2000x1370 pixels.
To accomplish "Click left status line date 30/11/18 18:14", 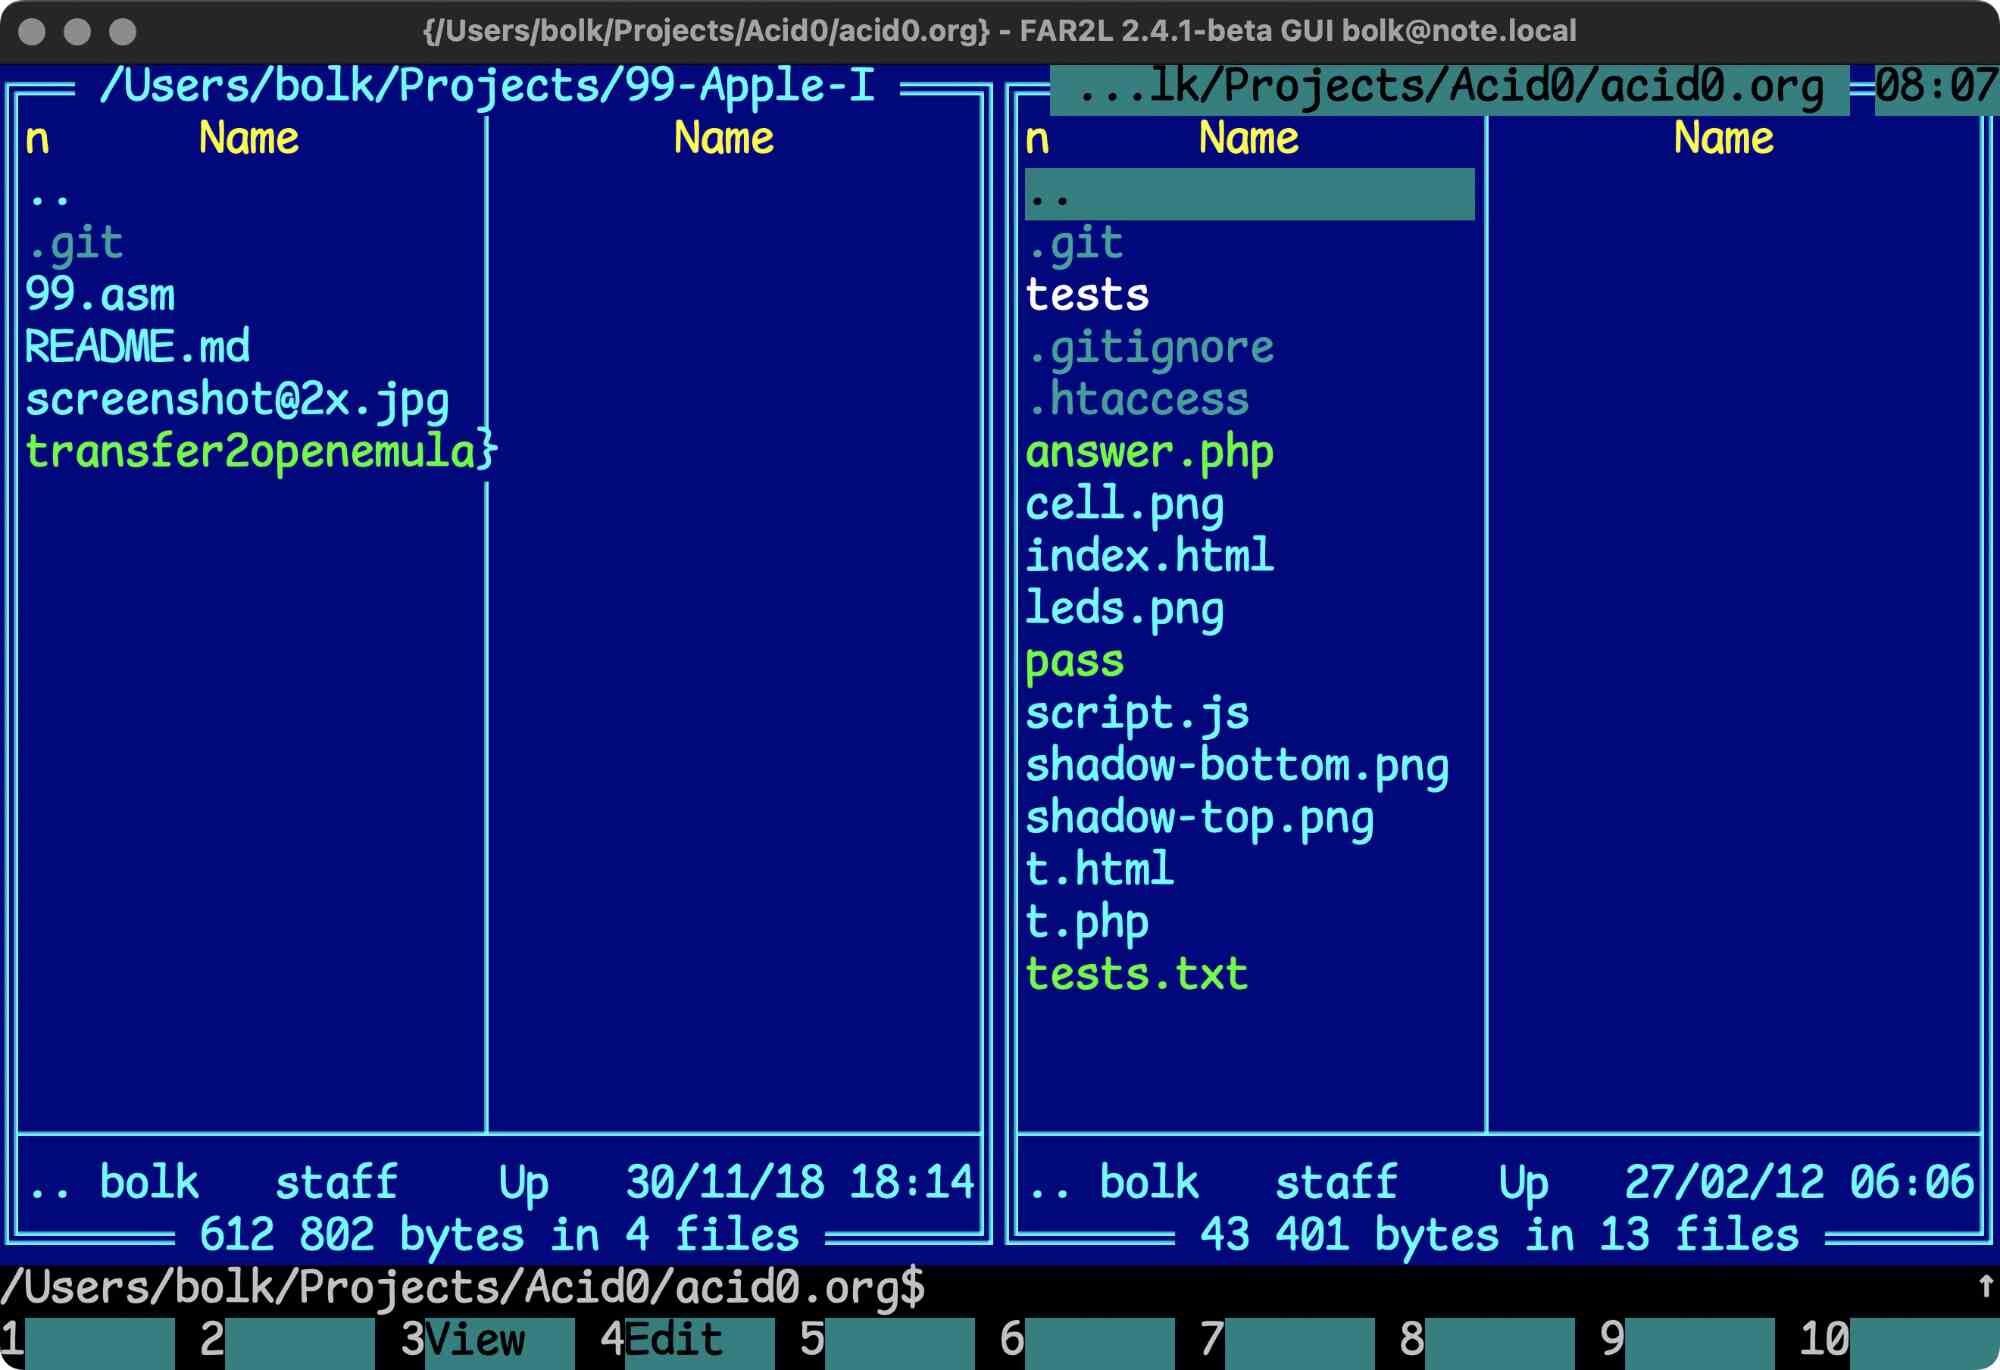I will [800, 1183].
